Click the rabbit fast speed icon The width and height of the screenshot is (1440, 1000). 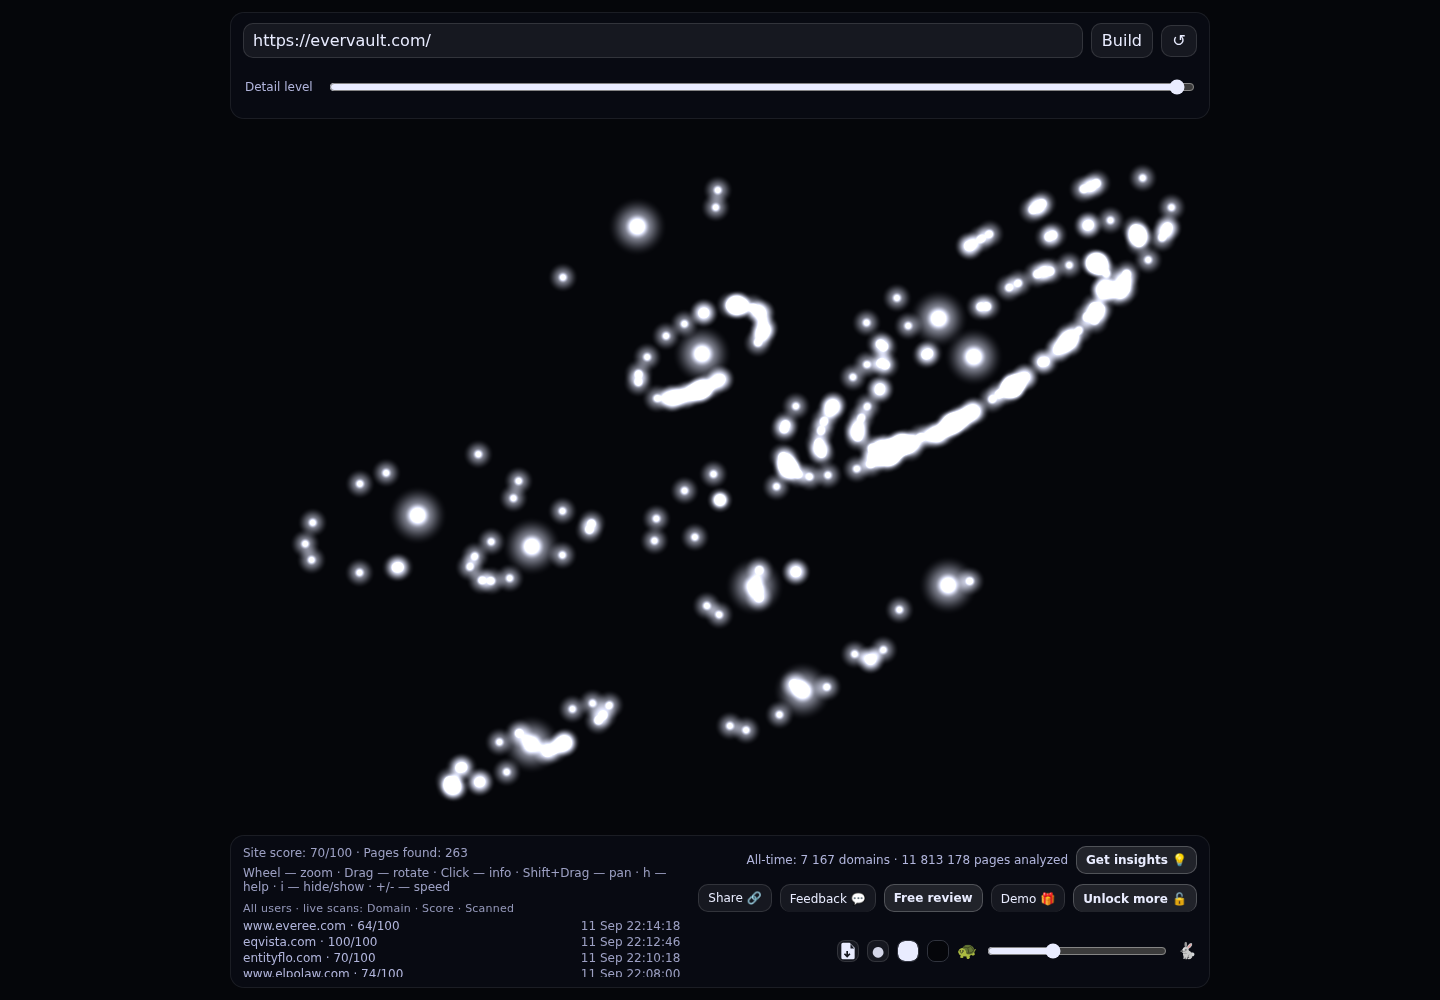(x=1187, y=951)
